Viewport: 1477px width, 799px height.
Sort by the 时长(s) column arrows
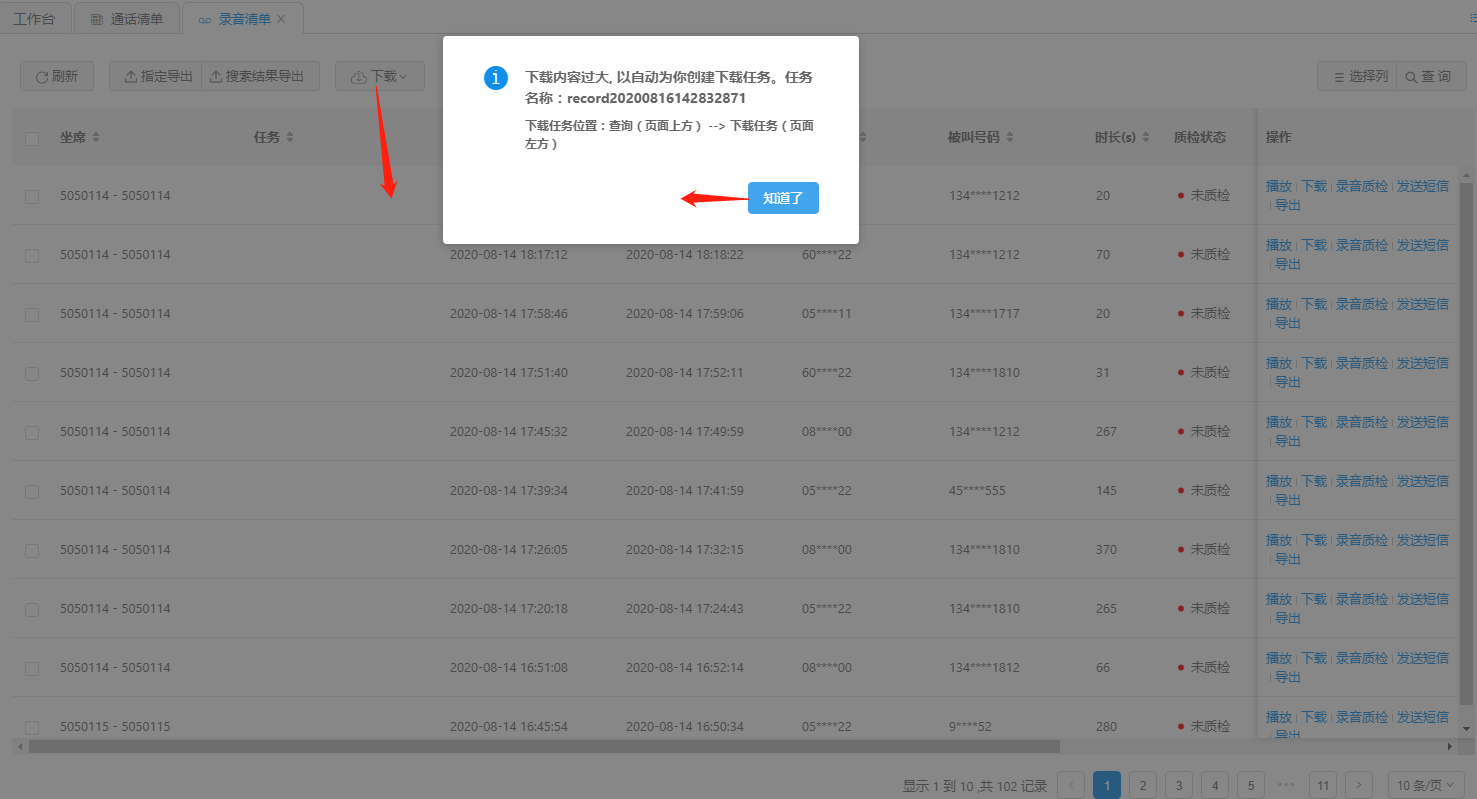[x=1146, y=138]
